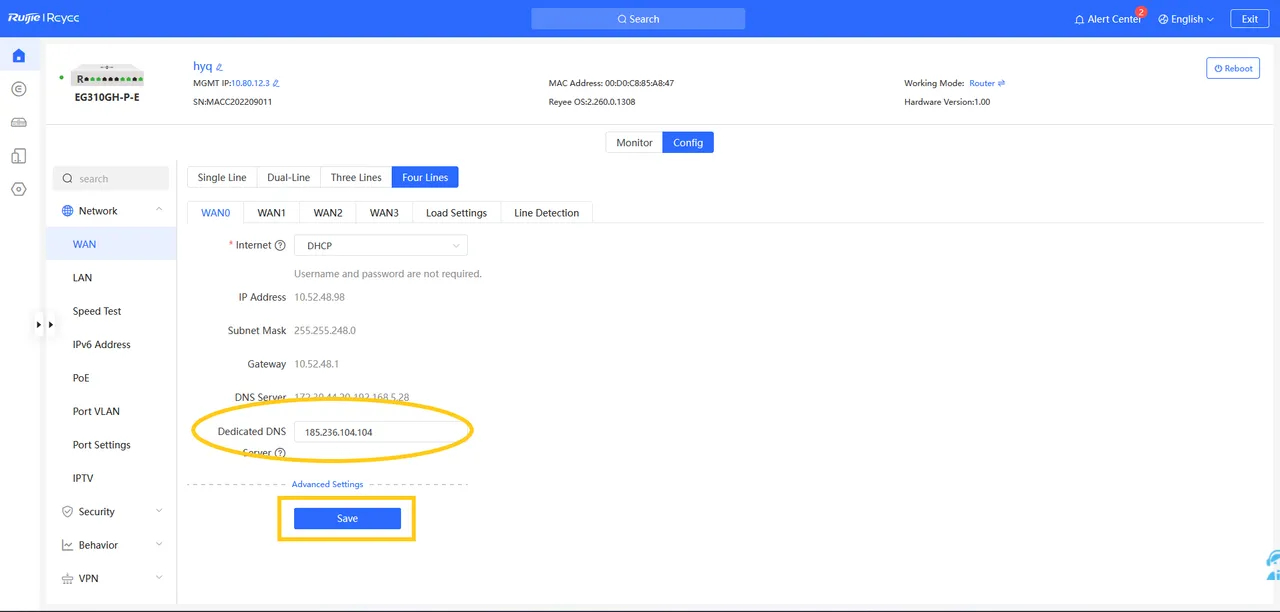Click the hexagon settings icon in left rail
1280x612 pixels.
pos(18,189)
